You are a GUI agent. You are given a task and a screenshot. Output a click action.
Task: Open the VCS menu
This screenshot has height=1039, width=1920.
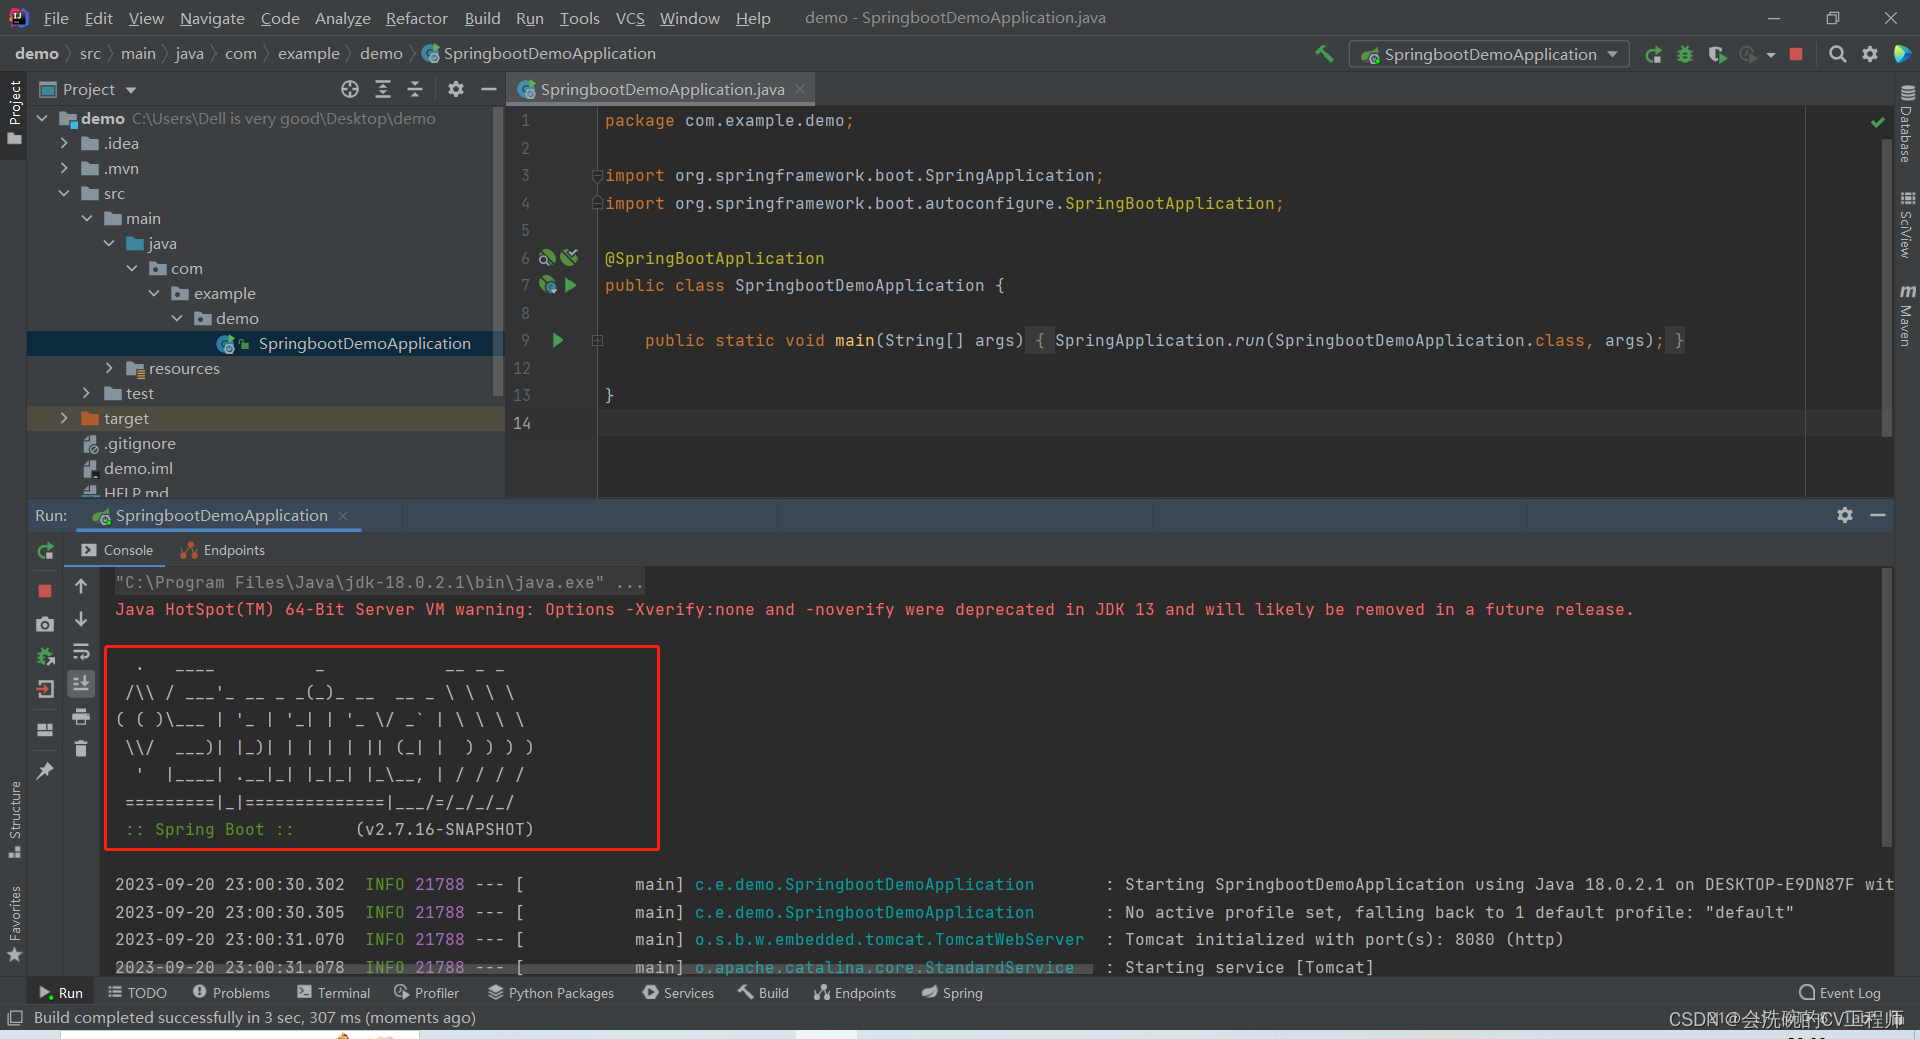tap(630, 18)
